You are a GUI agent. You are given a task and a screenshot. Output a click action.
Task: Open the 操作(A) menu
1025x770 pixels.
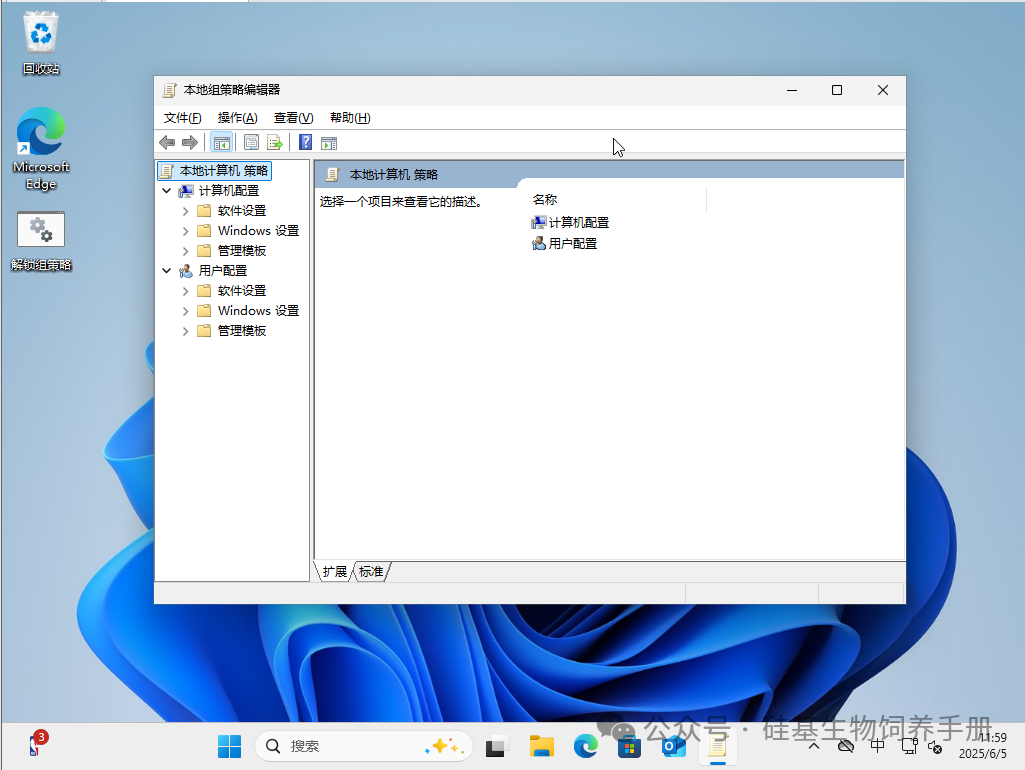[x=237, y=118]
